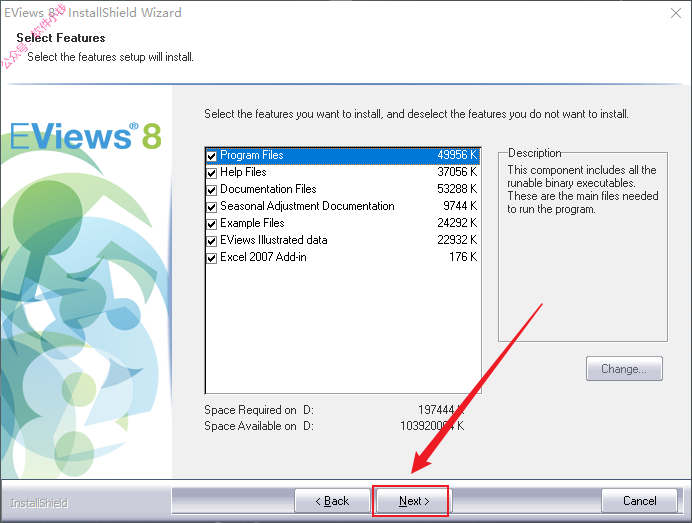692x523 pixels.
Task: Toggle Seasonal Adjustment Documentation checkbox
Action: point(211,207)
